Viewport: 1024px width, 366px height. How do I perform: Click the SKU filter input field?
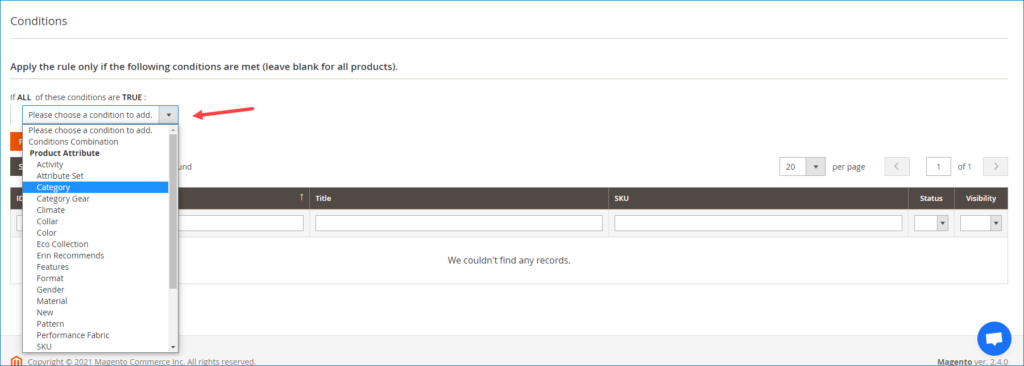(758, 223)
